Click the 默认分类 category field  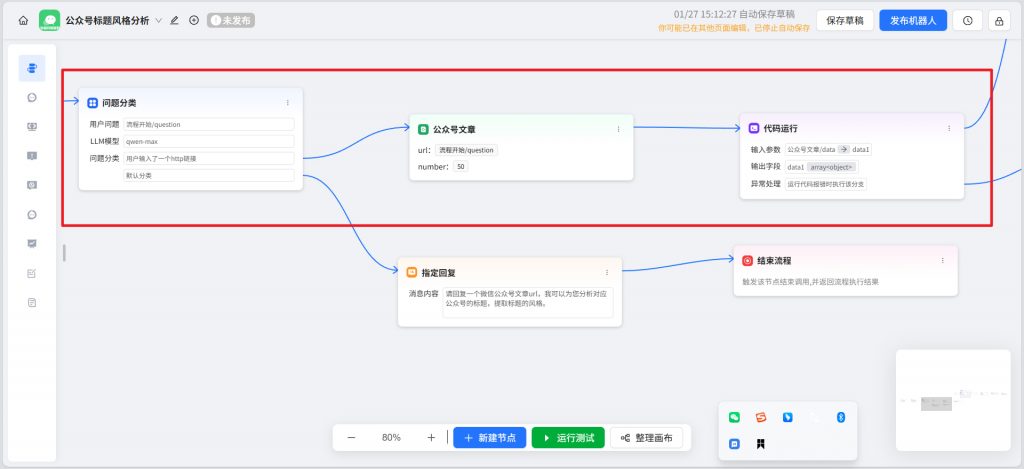click(x=208, y=176)
